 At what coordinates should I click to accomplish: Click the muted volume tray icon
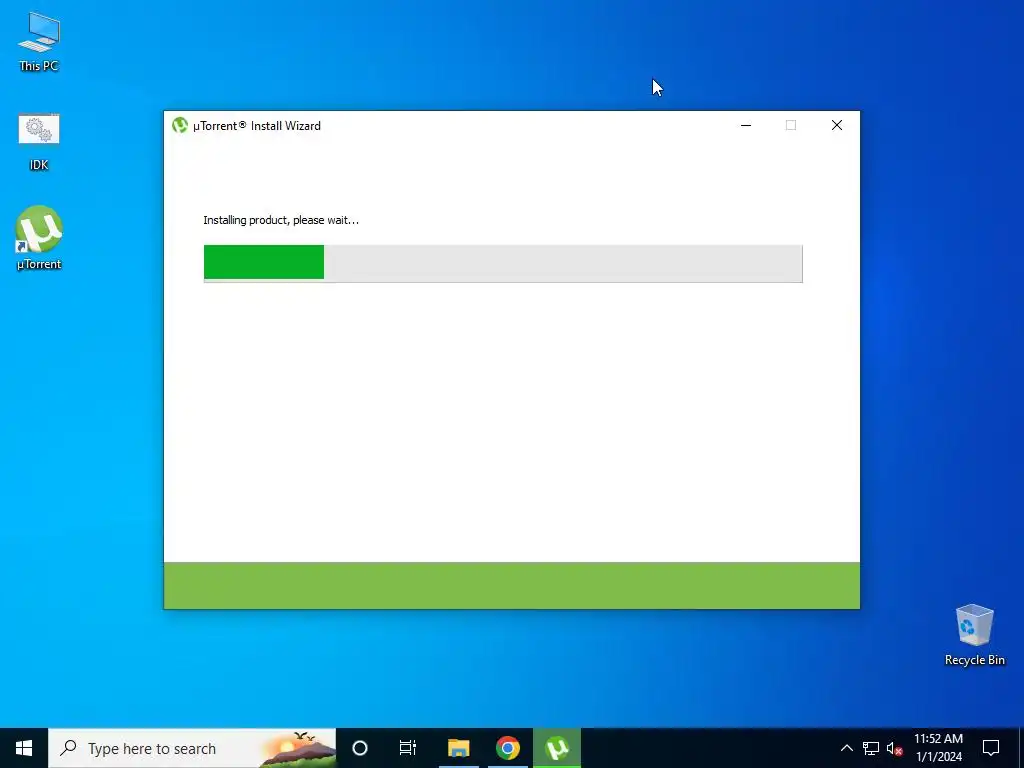point(894,748)
